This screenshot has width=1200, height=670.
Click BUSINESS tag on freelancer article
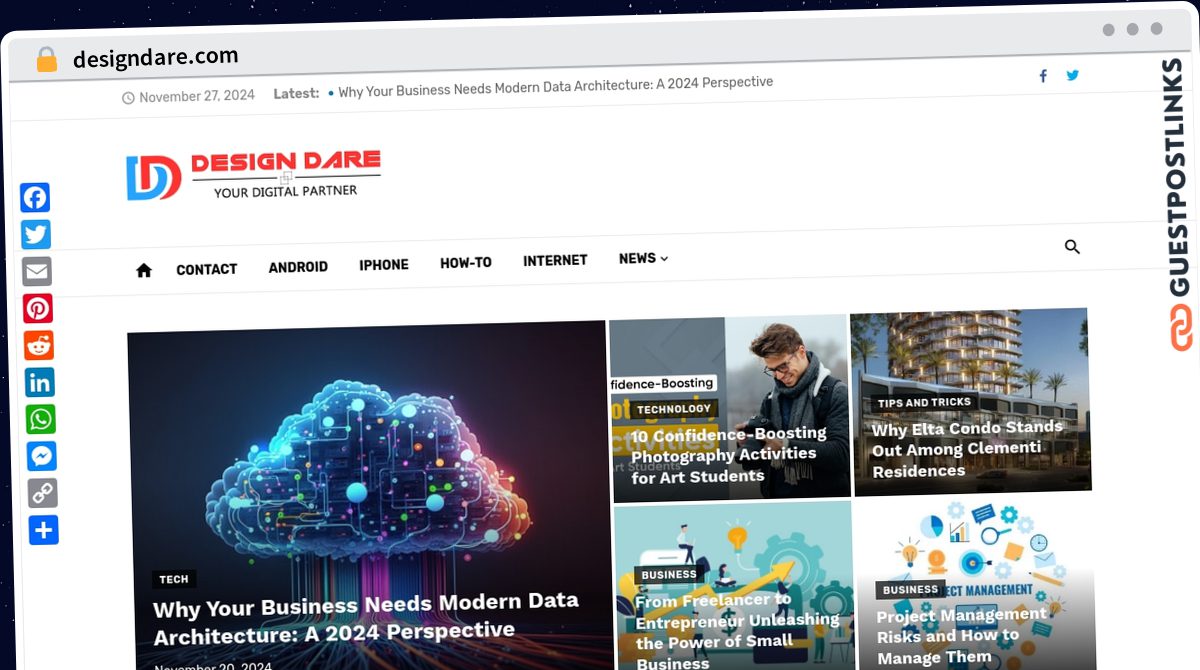(669, 574)
